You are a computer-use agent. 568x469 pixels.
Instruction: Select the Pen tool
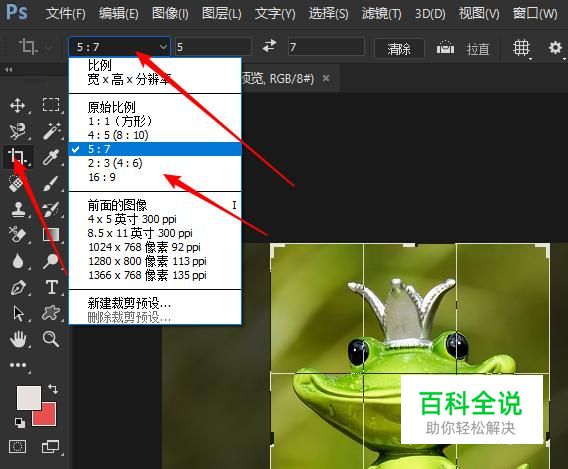coord(17,287)
